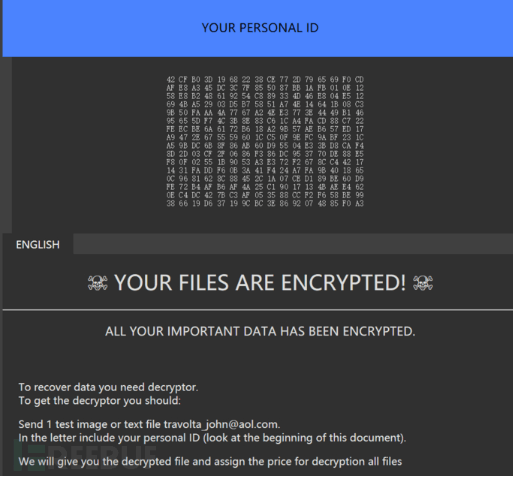Click the last ID row starting 38 66

point(265,203)
